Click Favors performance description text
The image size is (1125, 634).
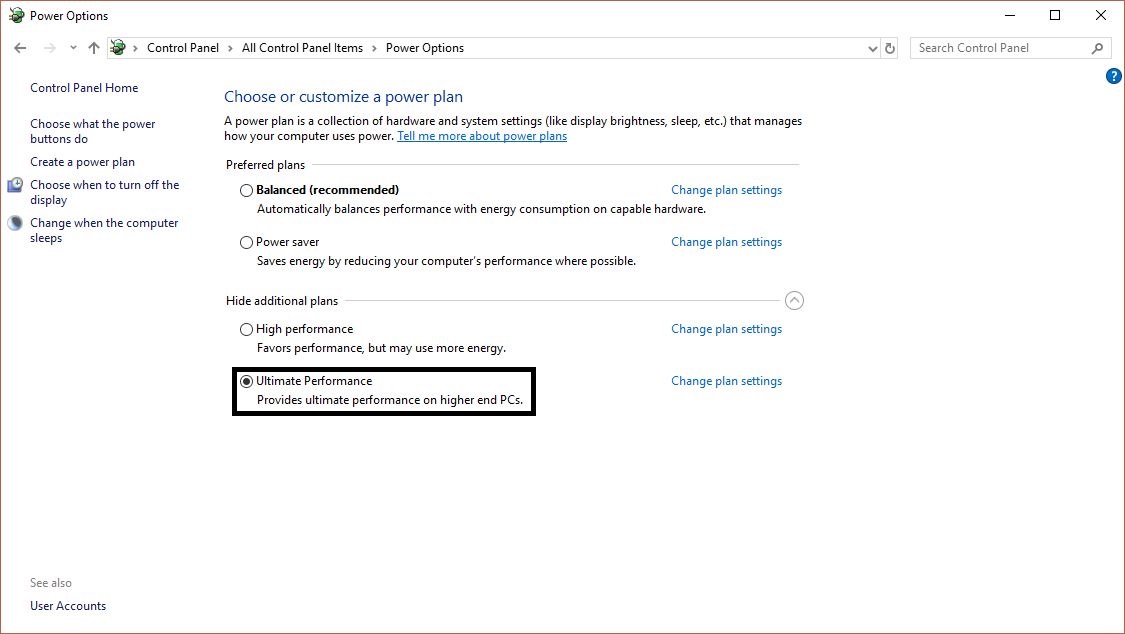(382, 349)
